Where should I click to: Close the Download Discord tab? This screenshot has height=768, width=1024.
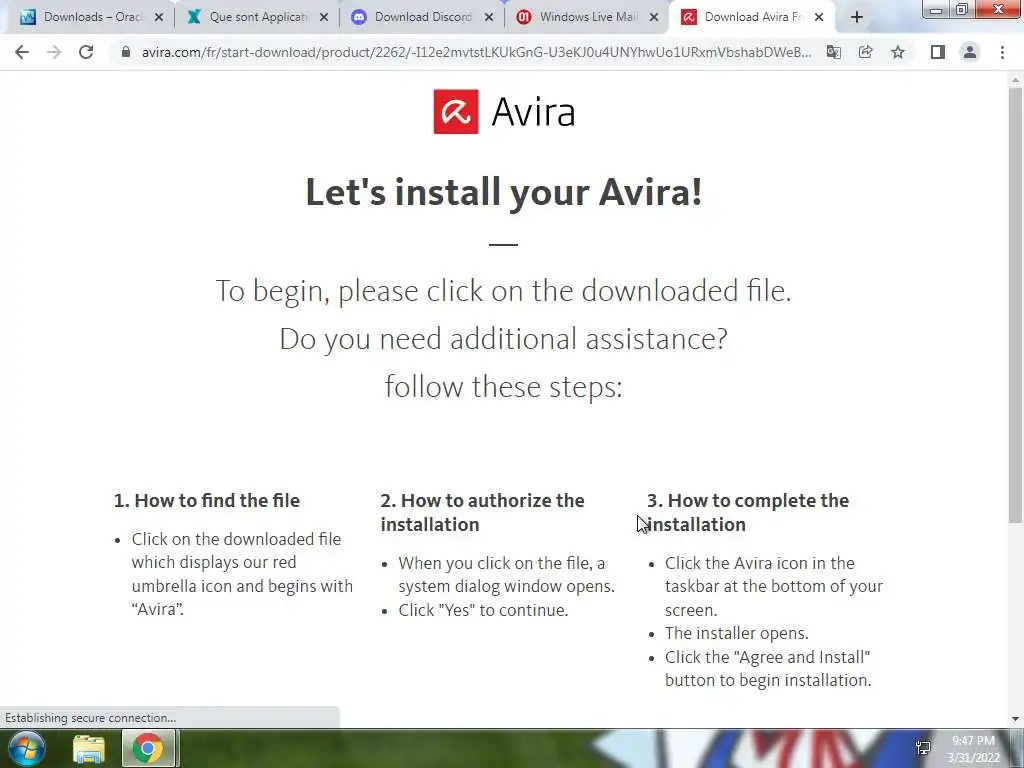pos(488,18)
